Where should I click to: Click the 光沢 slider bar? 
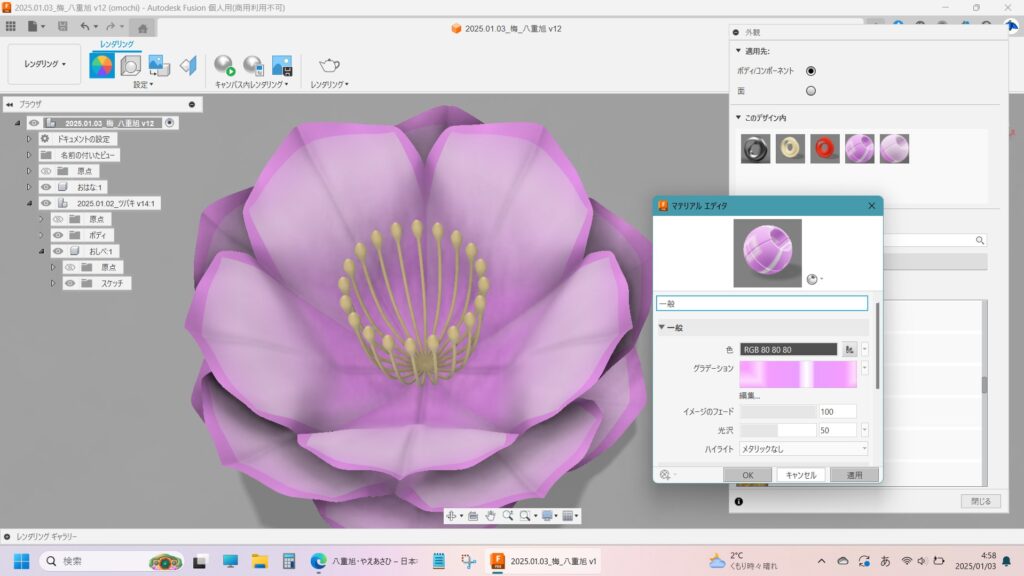point(778,430)
